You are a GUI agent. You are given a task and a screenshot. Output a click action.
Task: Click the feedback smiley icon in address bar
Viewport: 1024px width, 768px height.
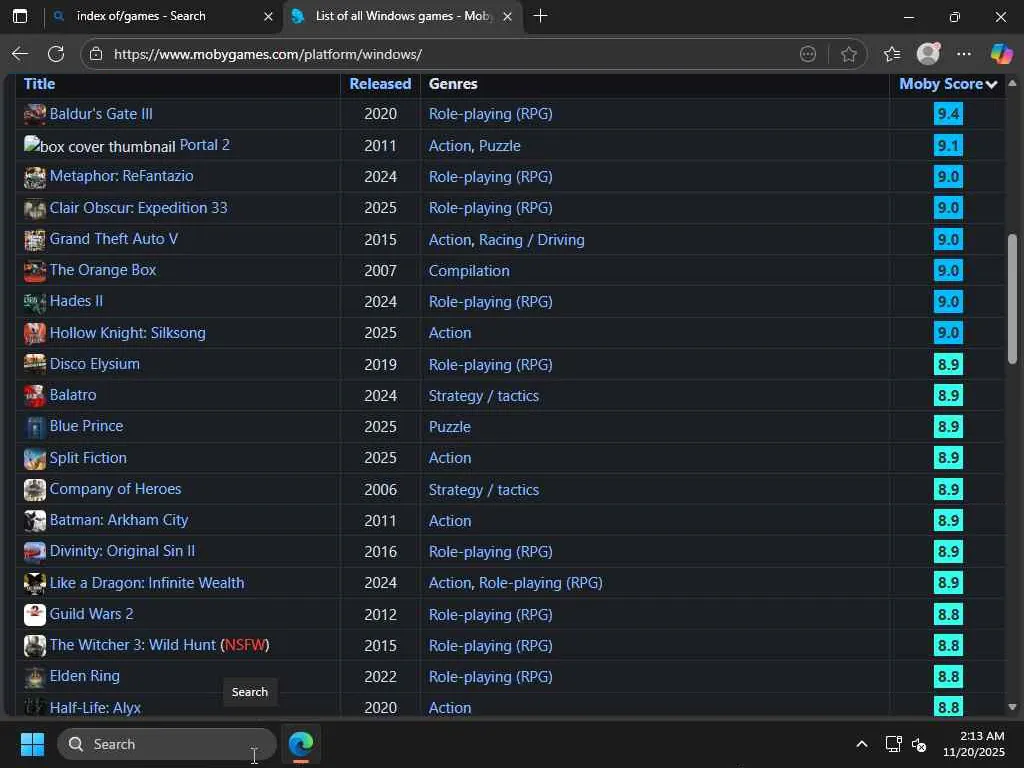(x=808, y=54)
